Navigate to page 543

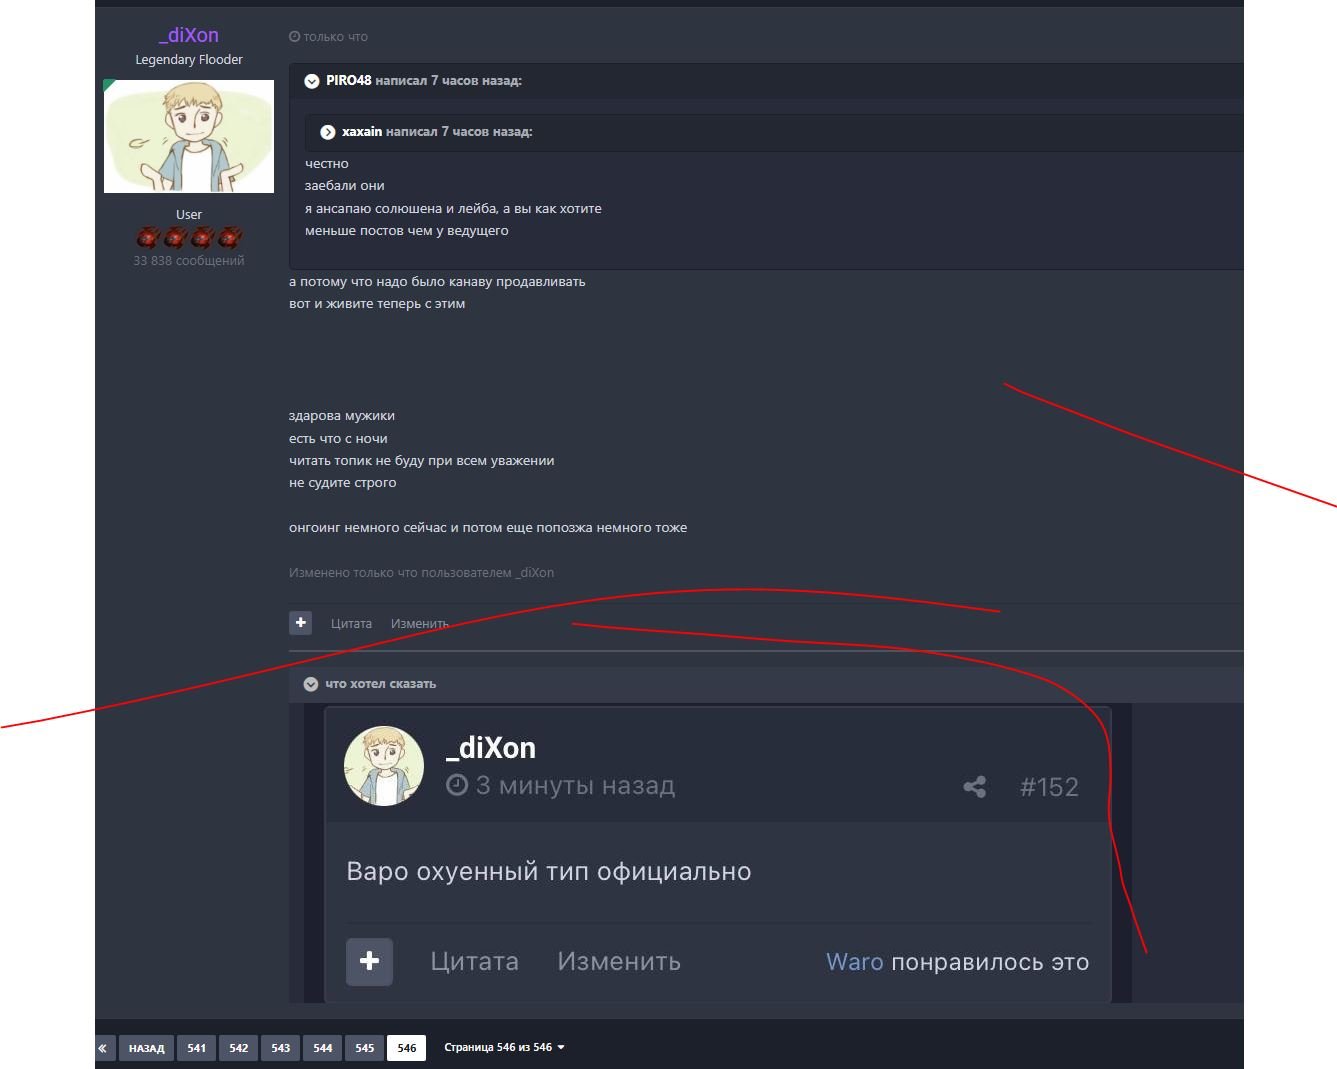pos(281,1048)
